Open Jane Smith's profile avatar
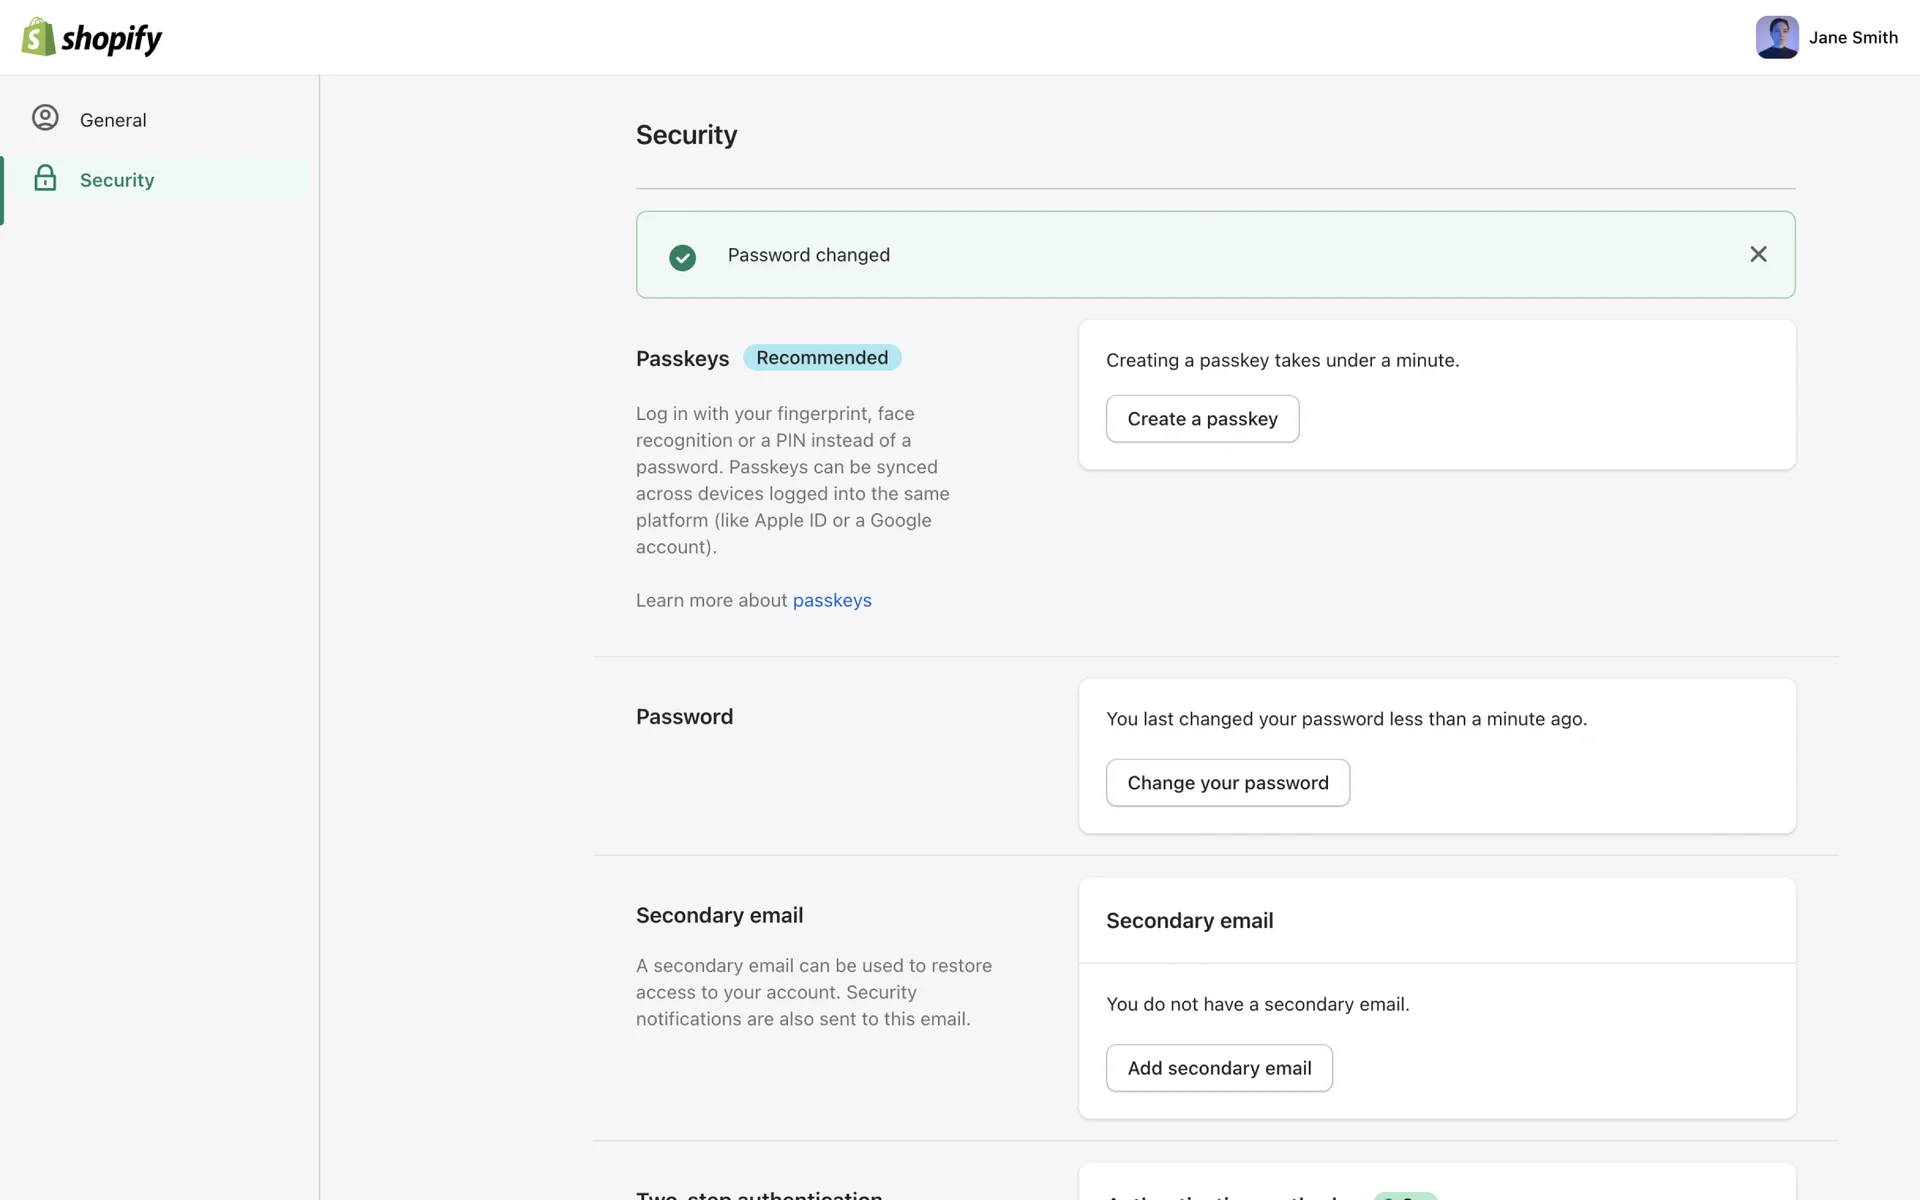Viewport: 1920px width, 1200px height. [1776, 37]
